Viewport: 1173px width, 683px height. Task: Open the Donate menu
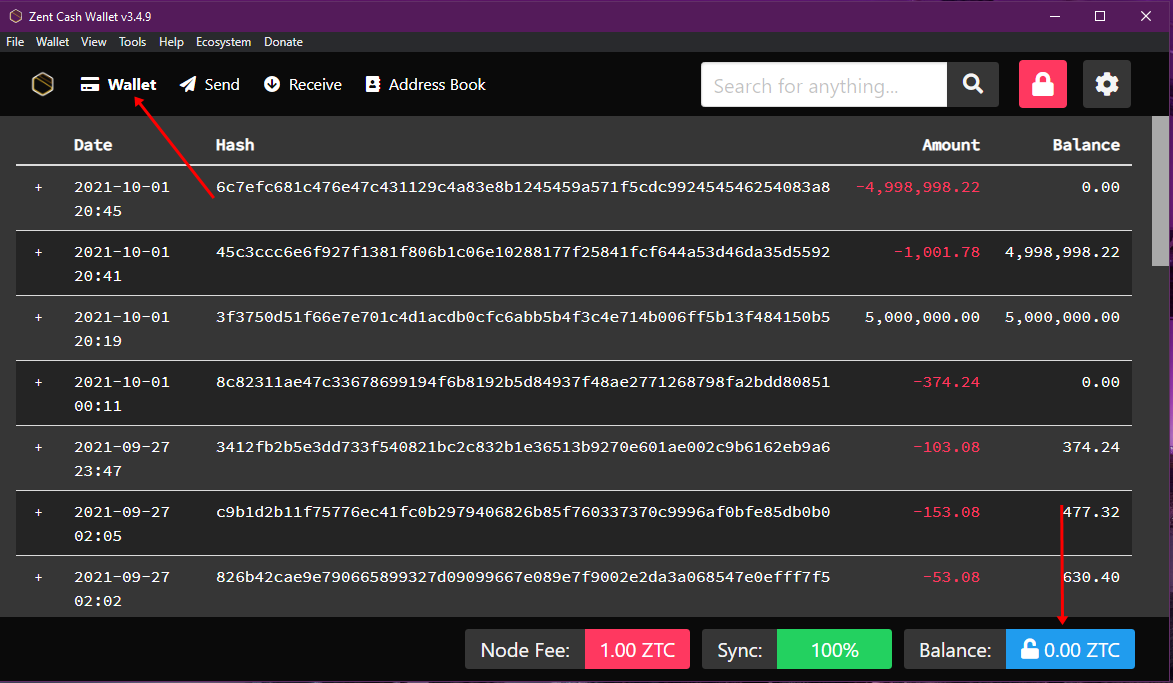click(284, 42)
